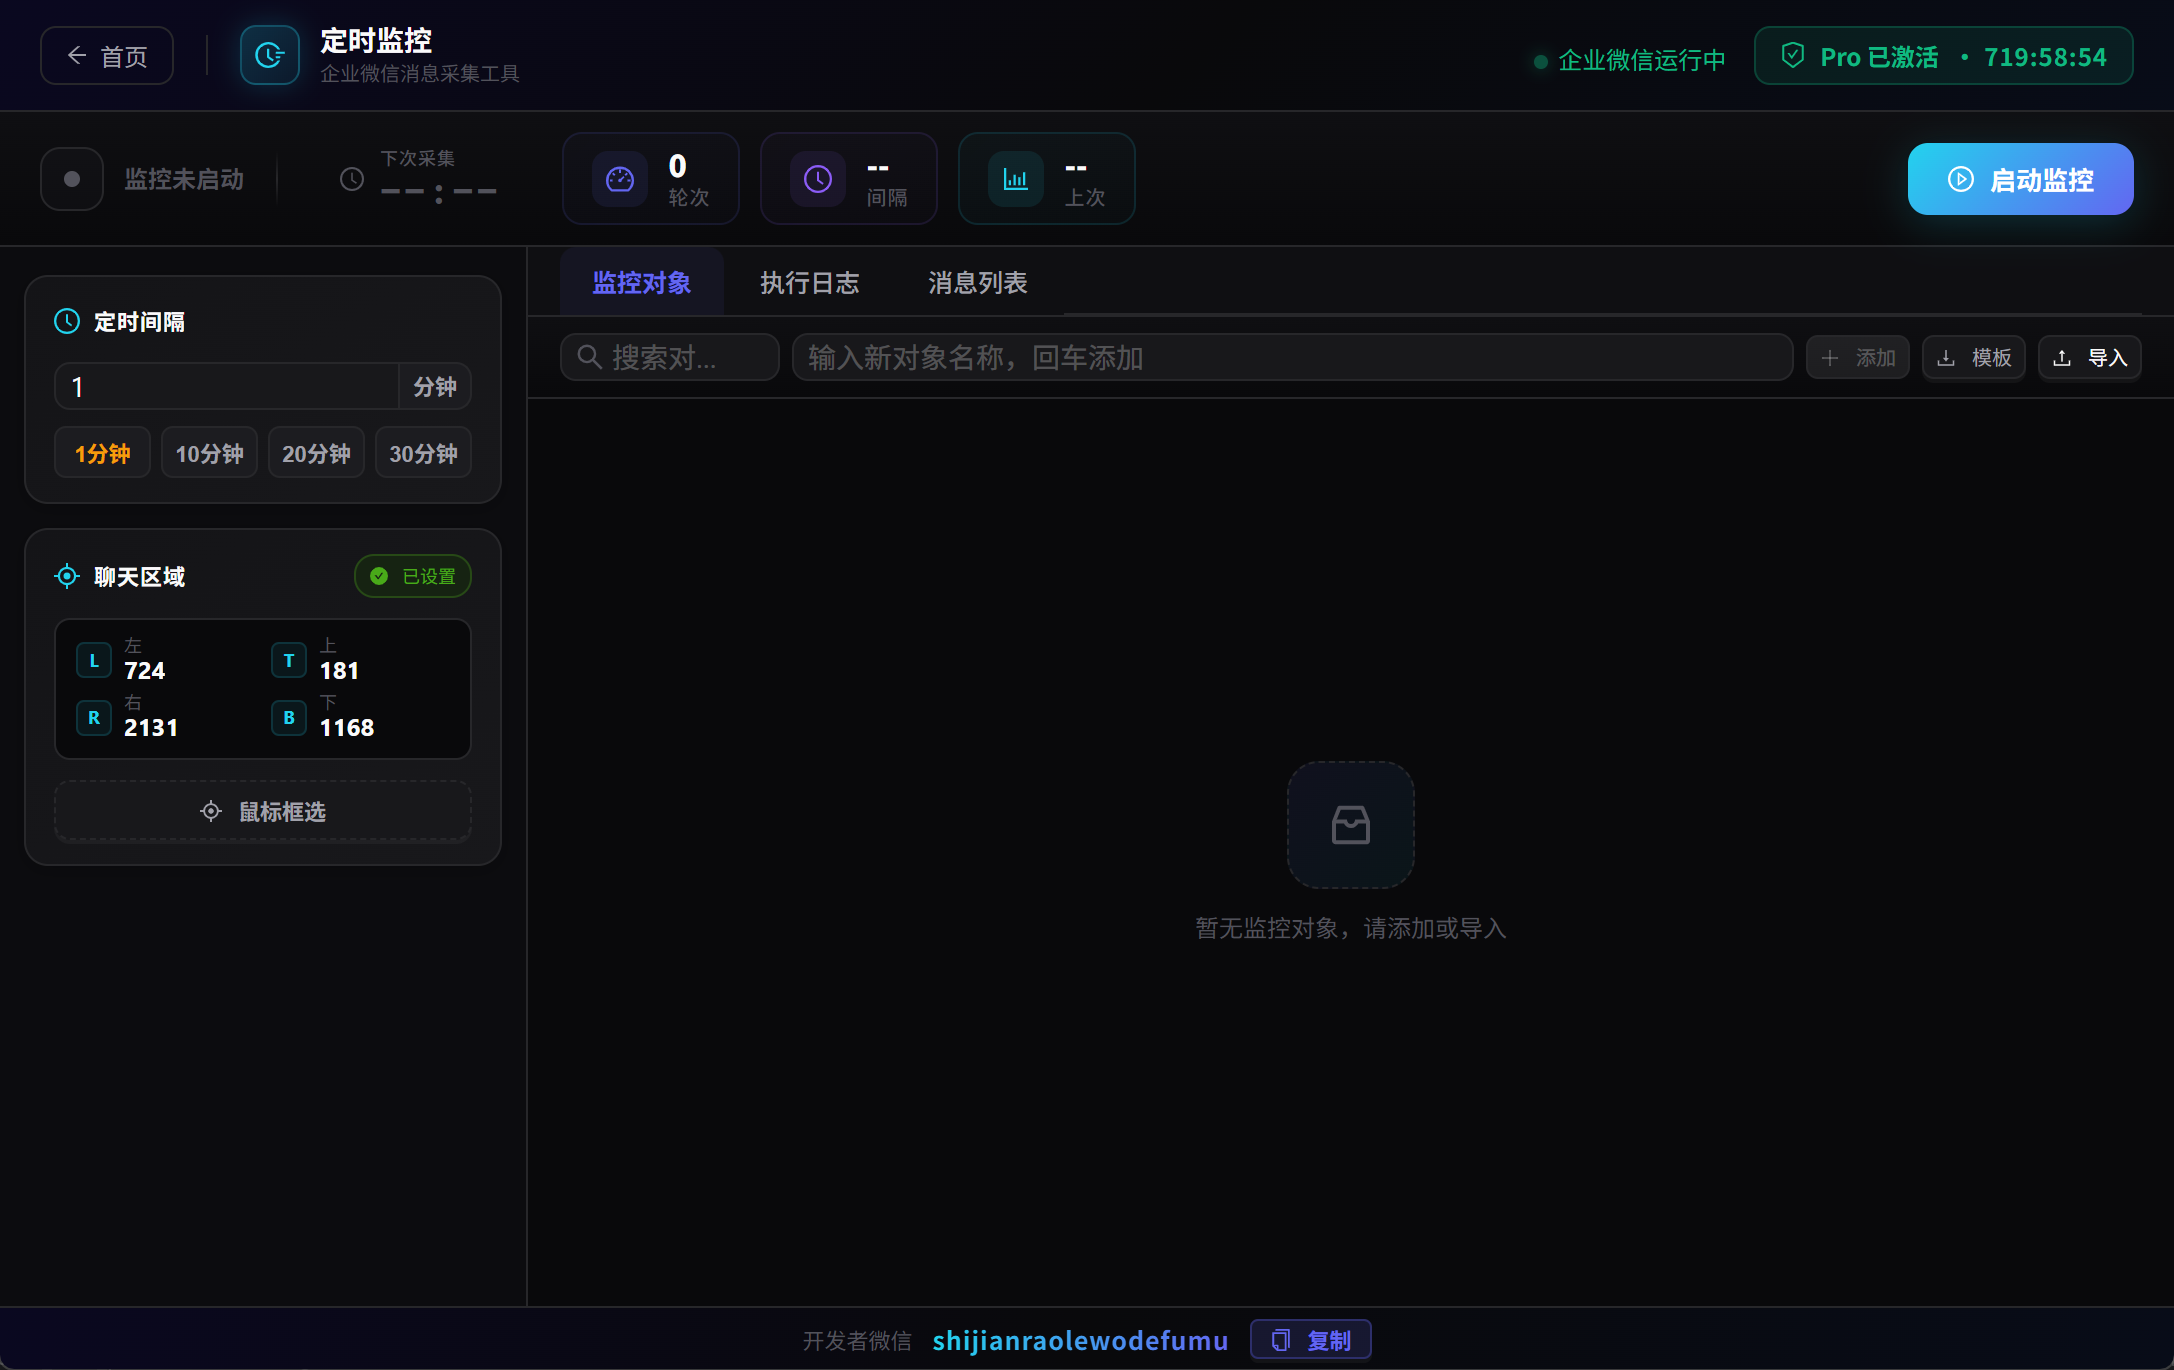Select the 30分钟 interval preset
2174x1370 pixels.
[423, 453]
